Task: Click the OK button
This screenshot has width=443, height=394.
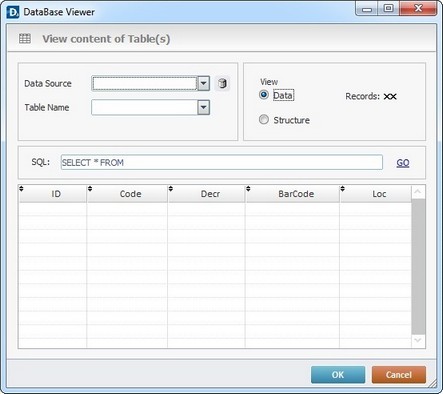Action: tap(338, 375)
